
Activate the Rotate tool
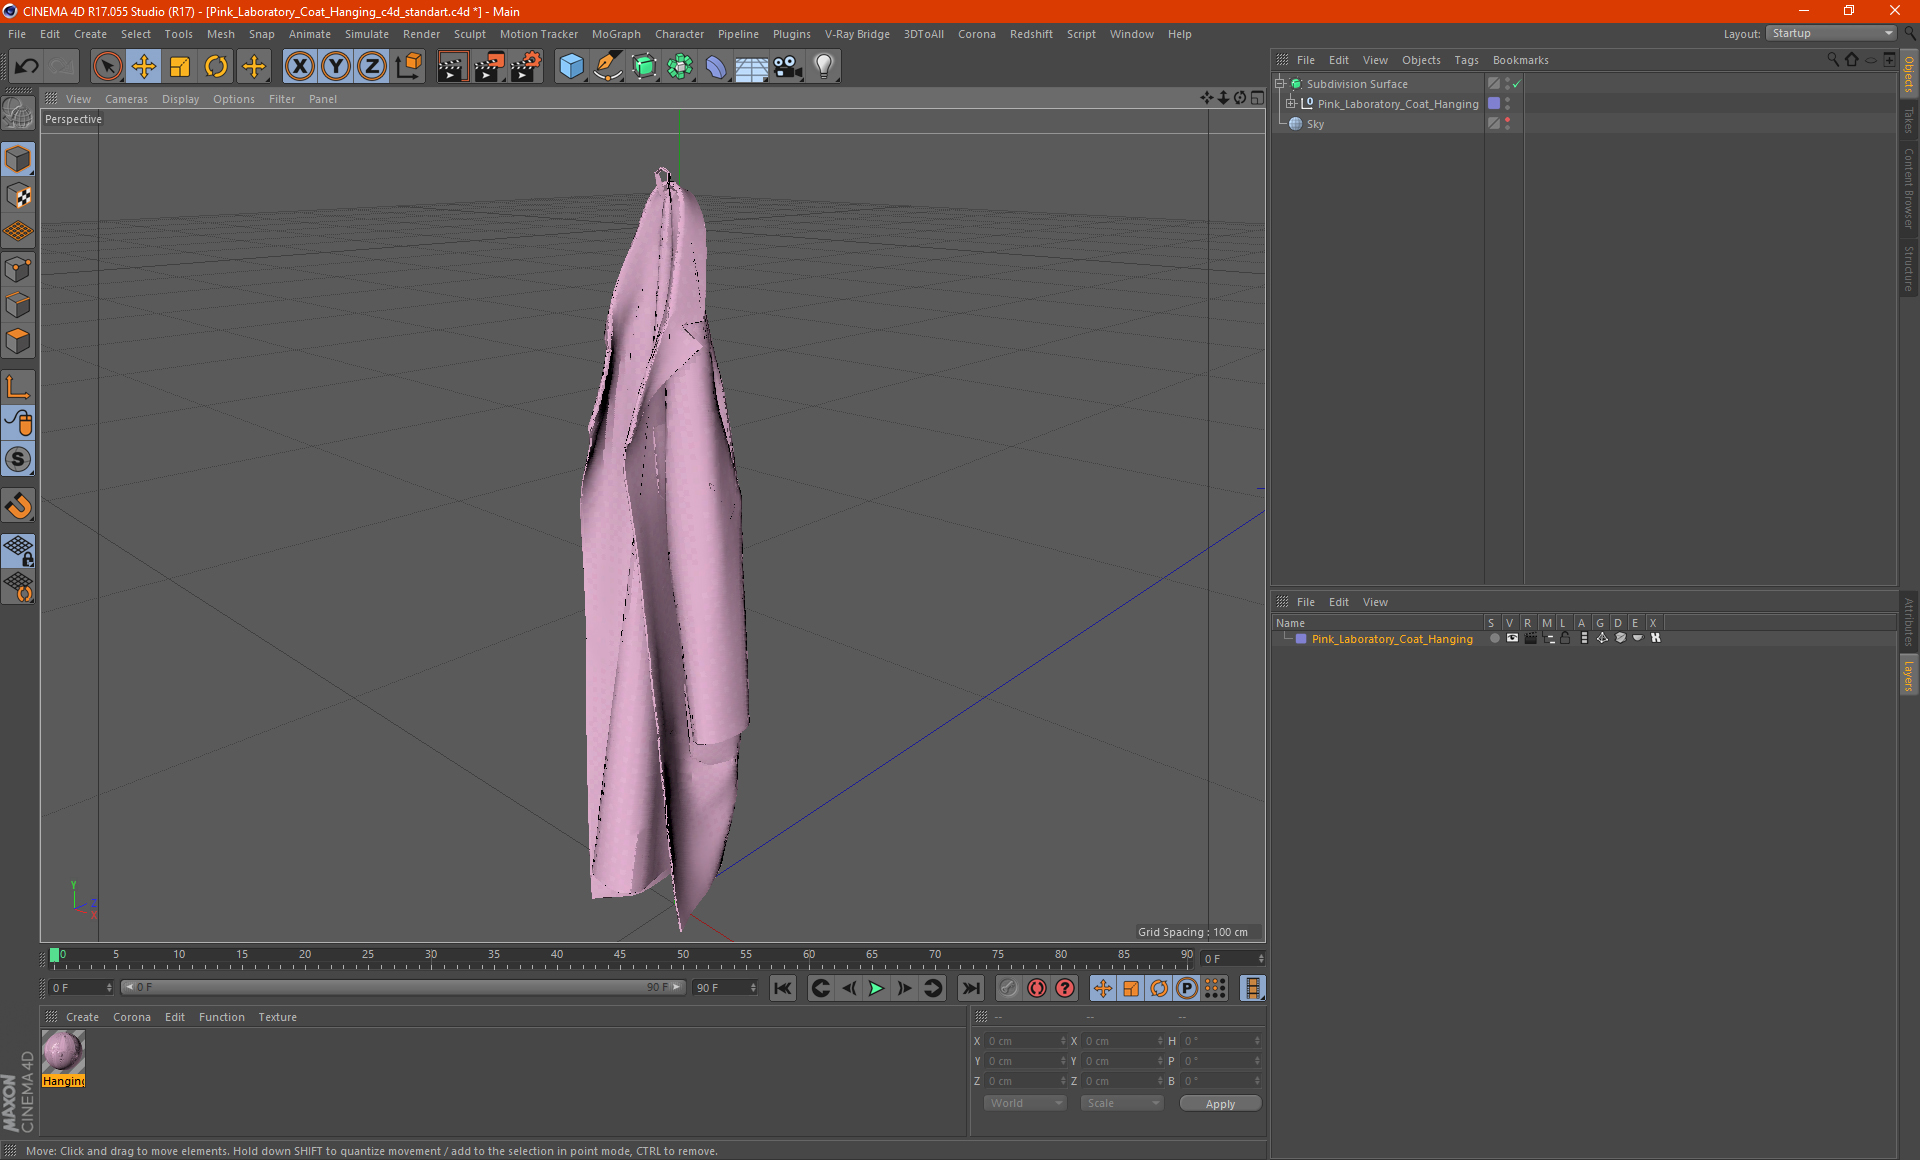tap(216, 66)
